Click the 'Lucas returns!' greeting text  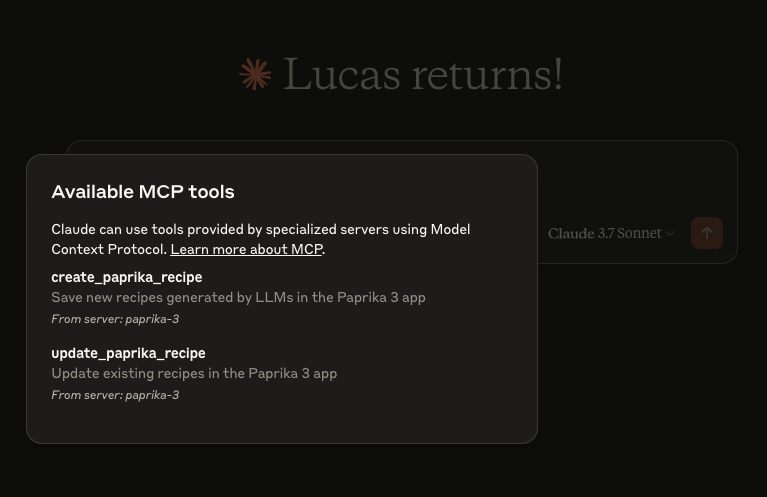[422, 75]
